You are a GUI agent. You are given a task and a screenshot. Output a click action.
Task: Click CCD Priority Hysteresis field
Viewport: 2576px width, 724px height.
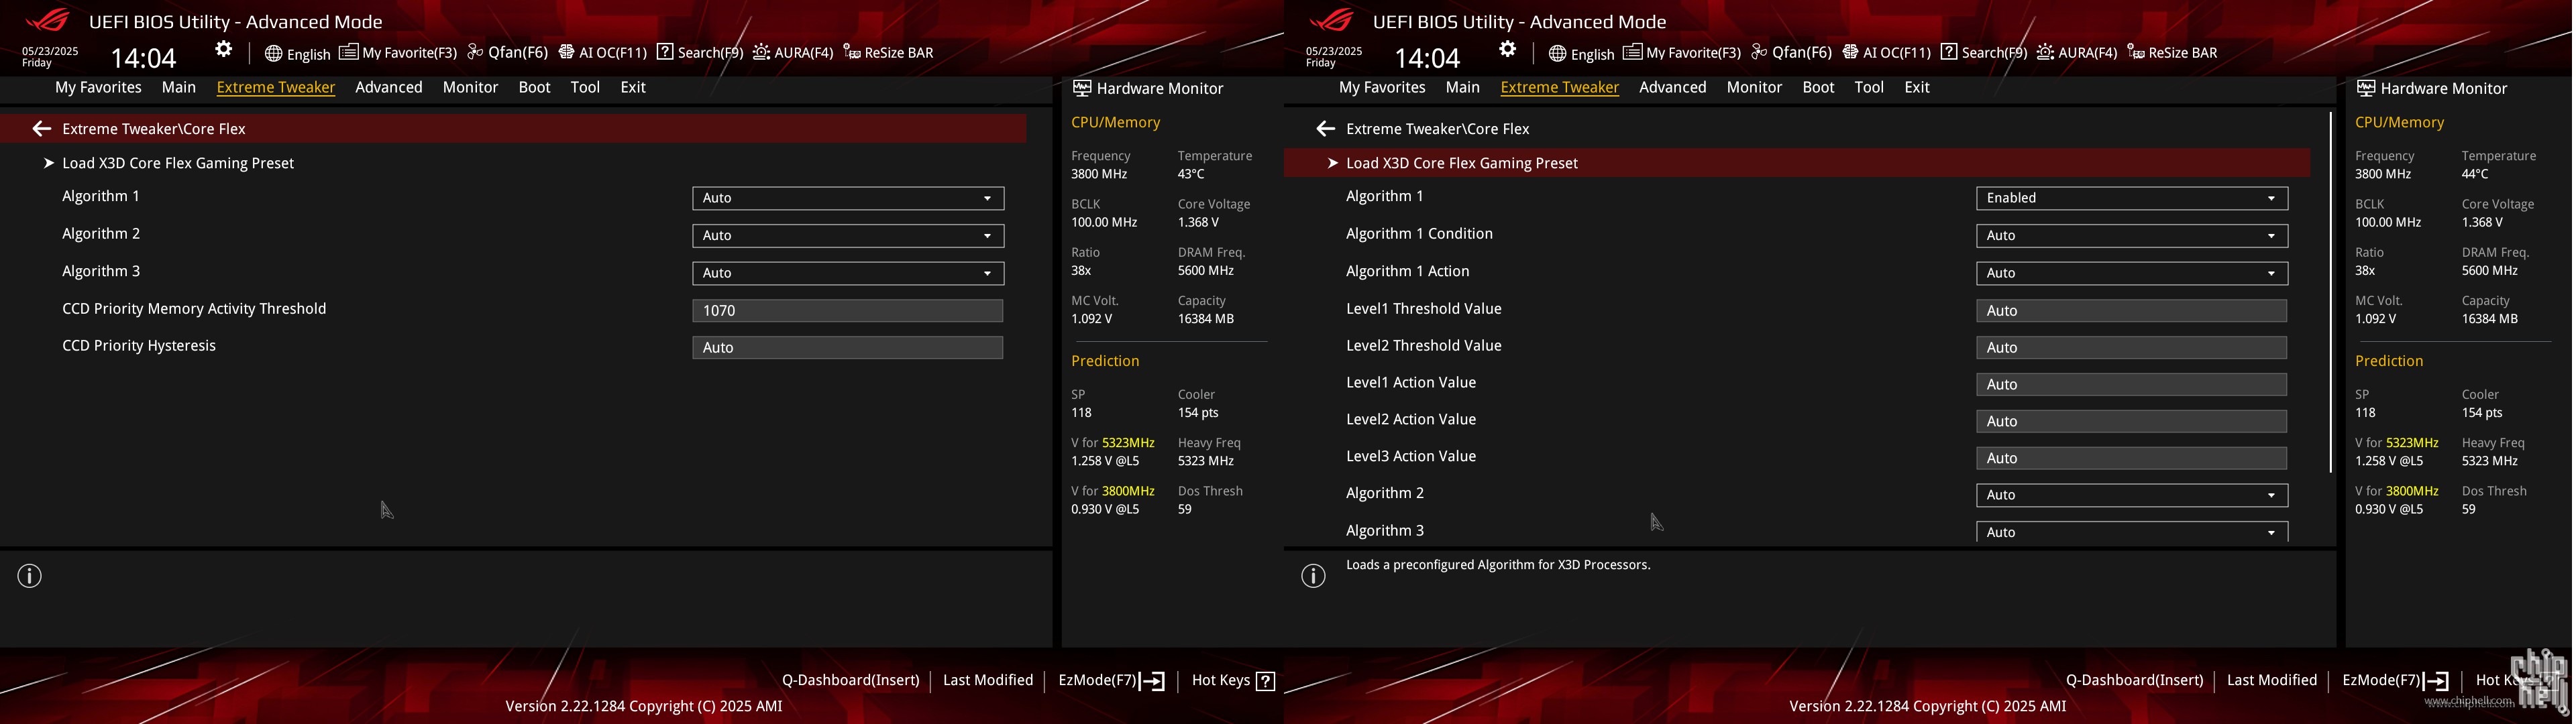[848, 348]
